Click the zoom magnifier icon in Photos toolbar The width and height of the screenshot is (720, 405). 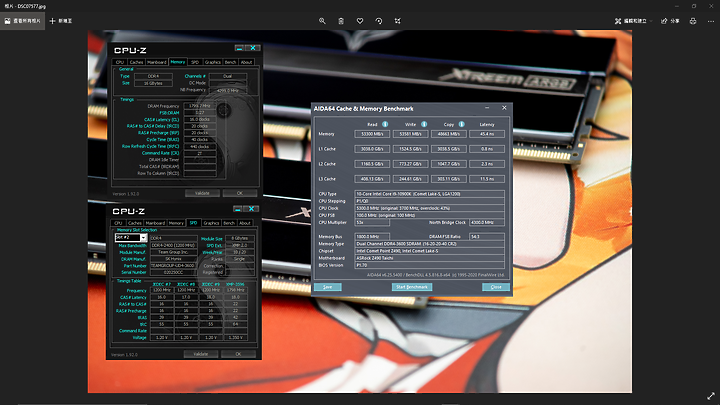(322, 21)
